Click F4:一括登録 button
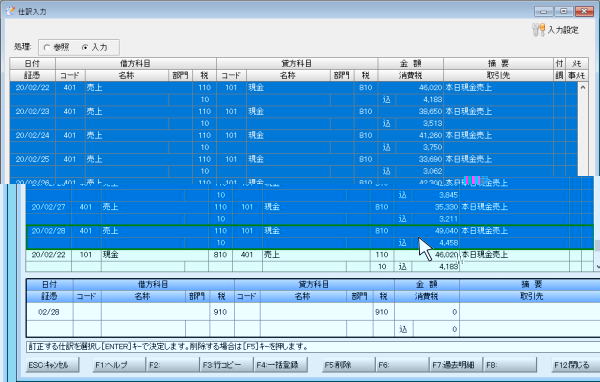Screen dimensions: 600x382 pos(280,365)
